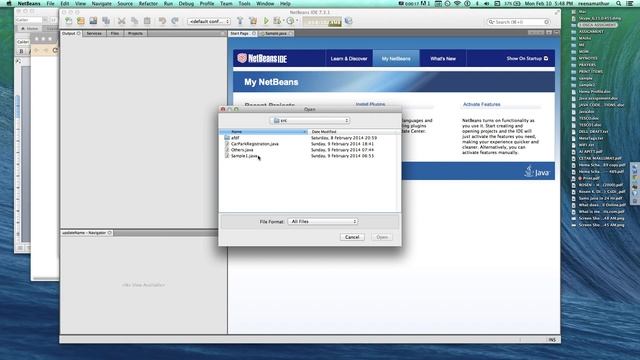Click the Save All toolbar icon
Screen dimensions: 640x360
click(106, 21)
